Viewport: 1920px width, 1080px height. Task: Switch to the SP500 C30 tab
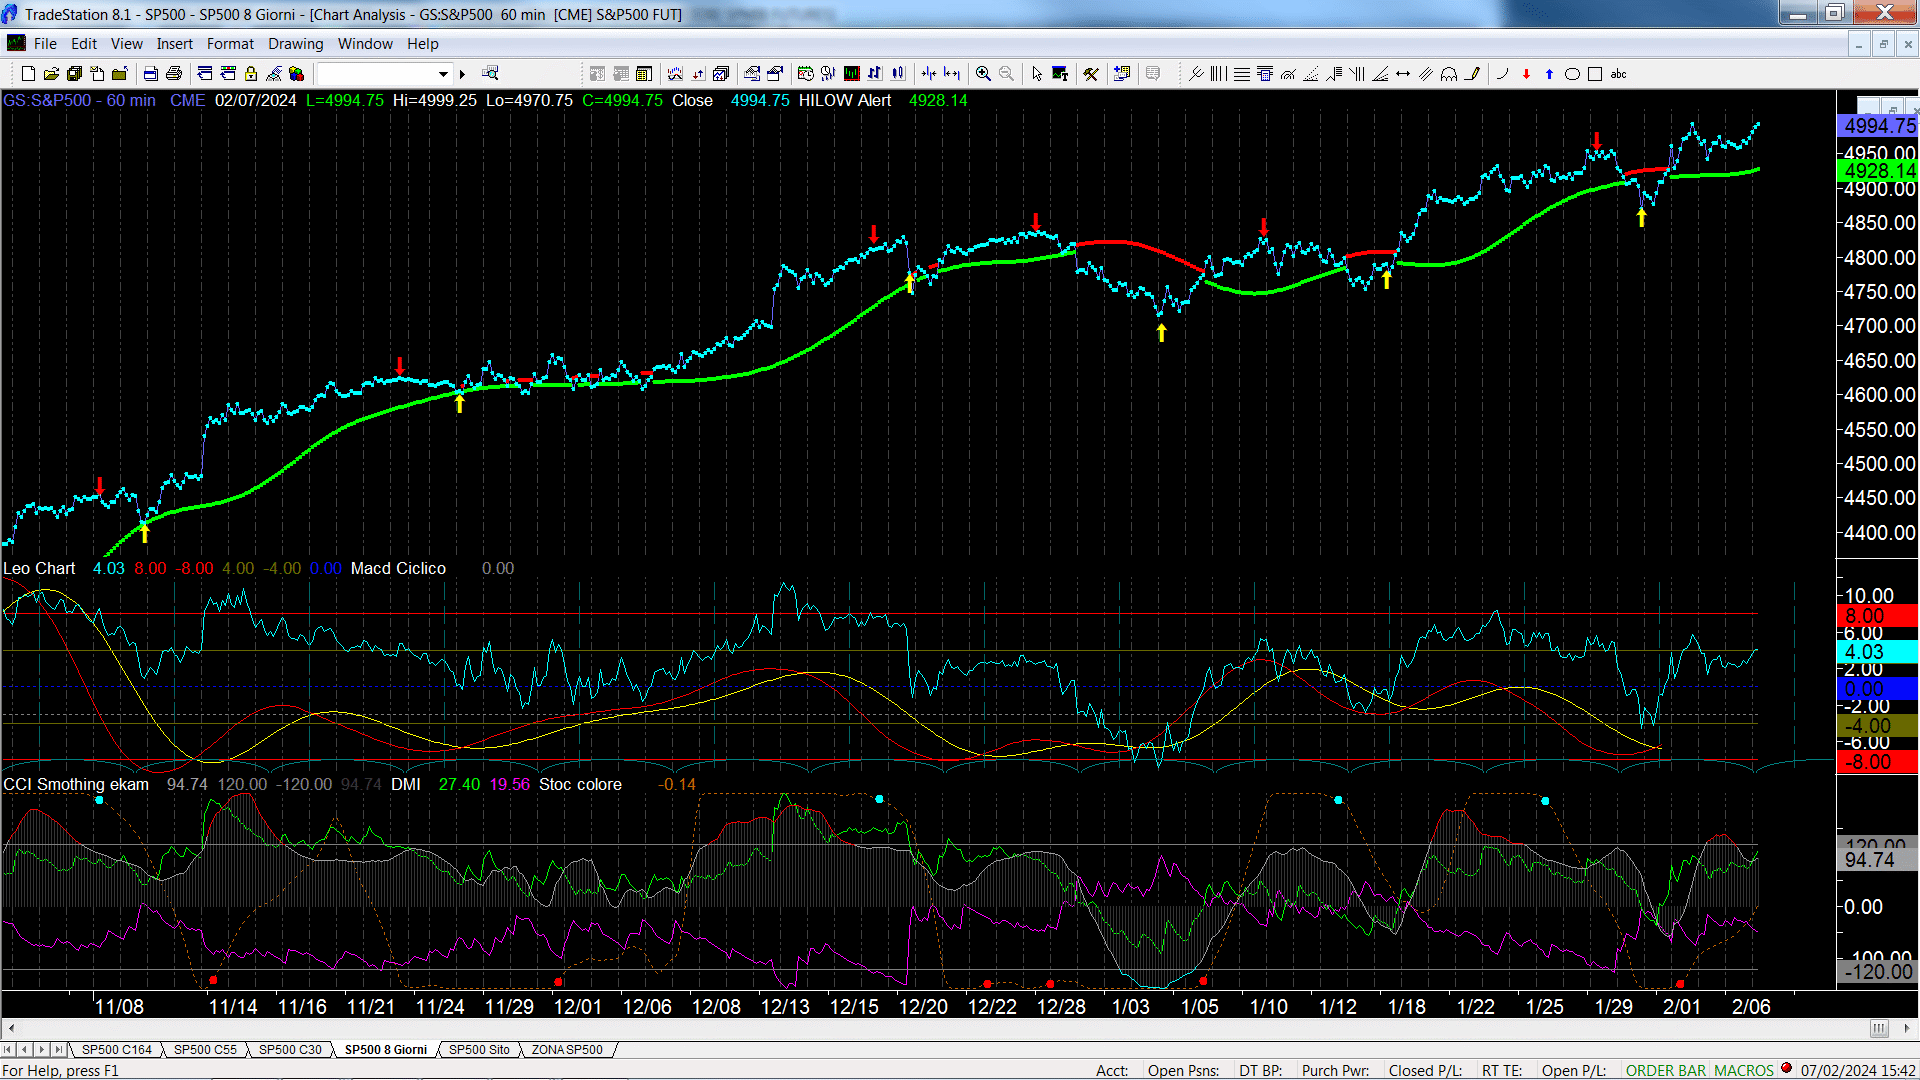coord(290,1050)
